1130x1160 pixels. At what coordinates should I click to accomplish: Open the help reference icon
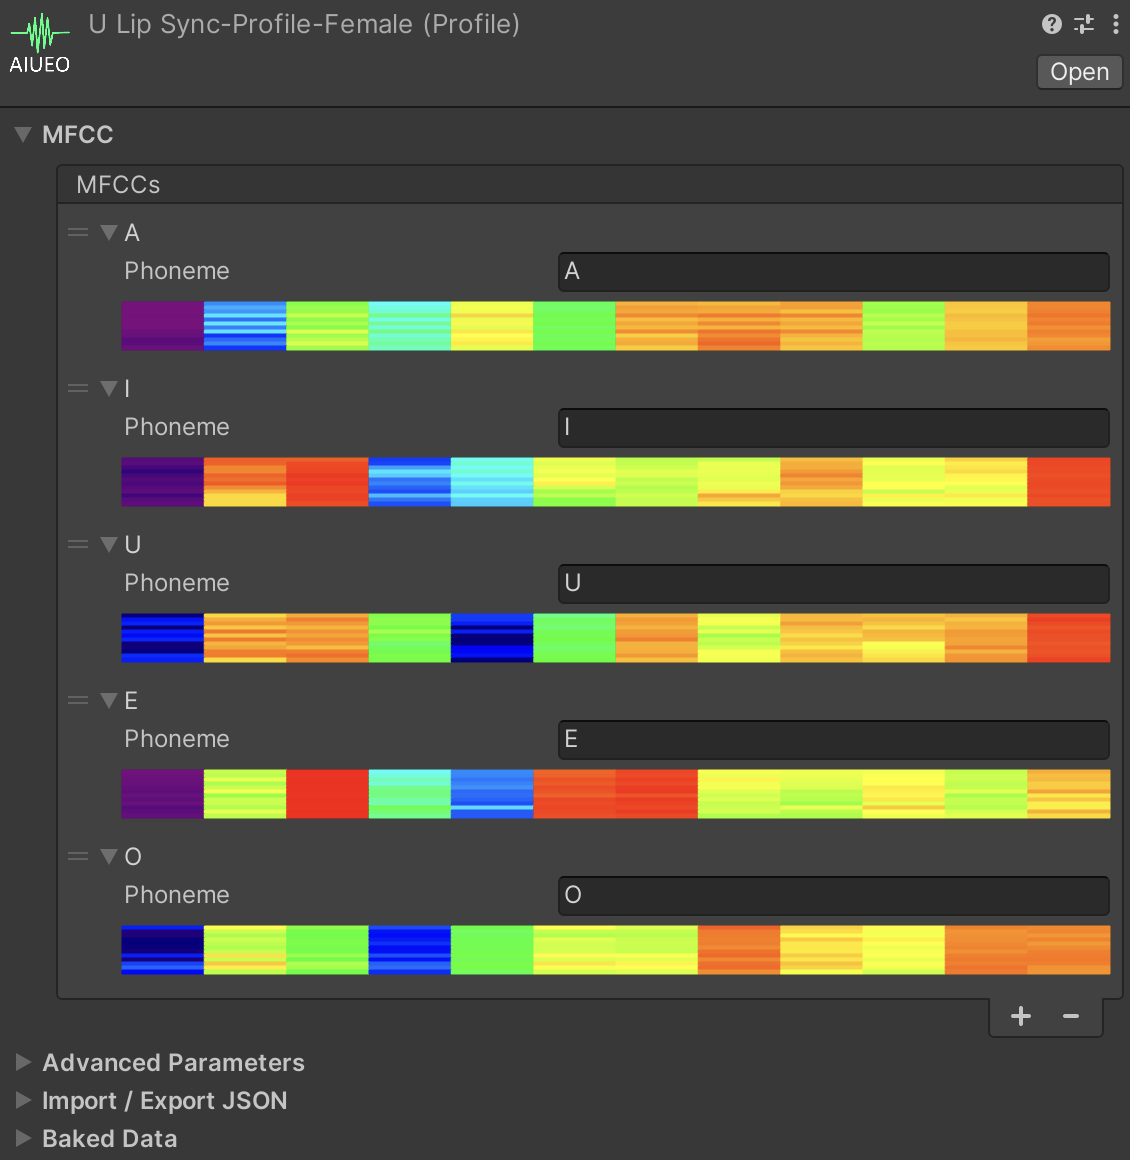(x=1052, y=24)
